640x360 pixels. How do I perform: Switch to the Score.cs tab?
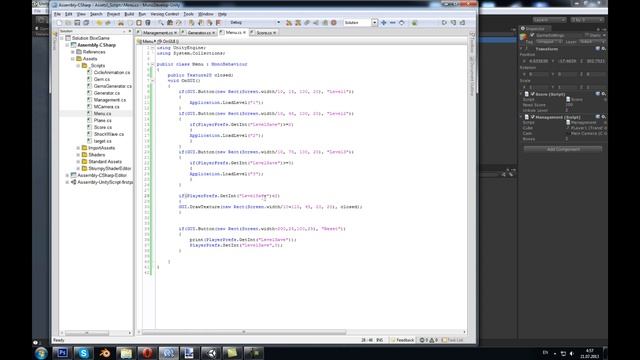coord(264,33)
